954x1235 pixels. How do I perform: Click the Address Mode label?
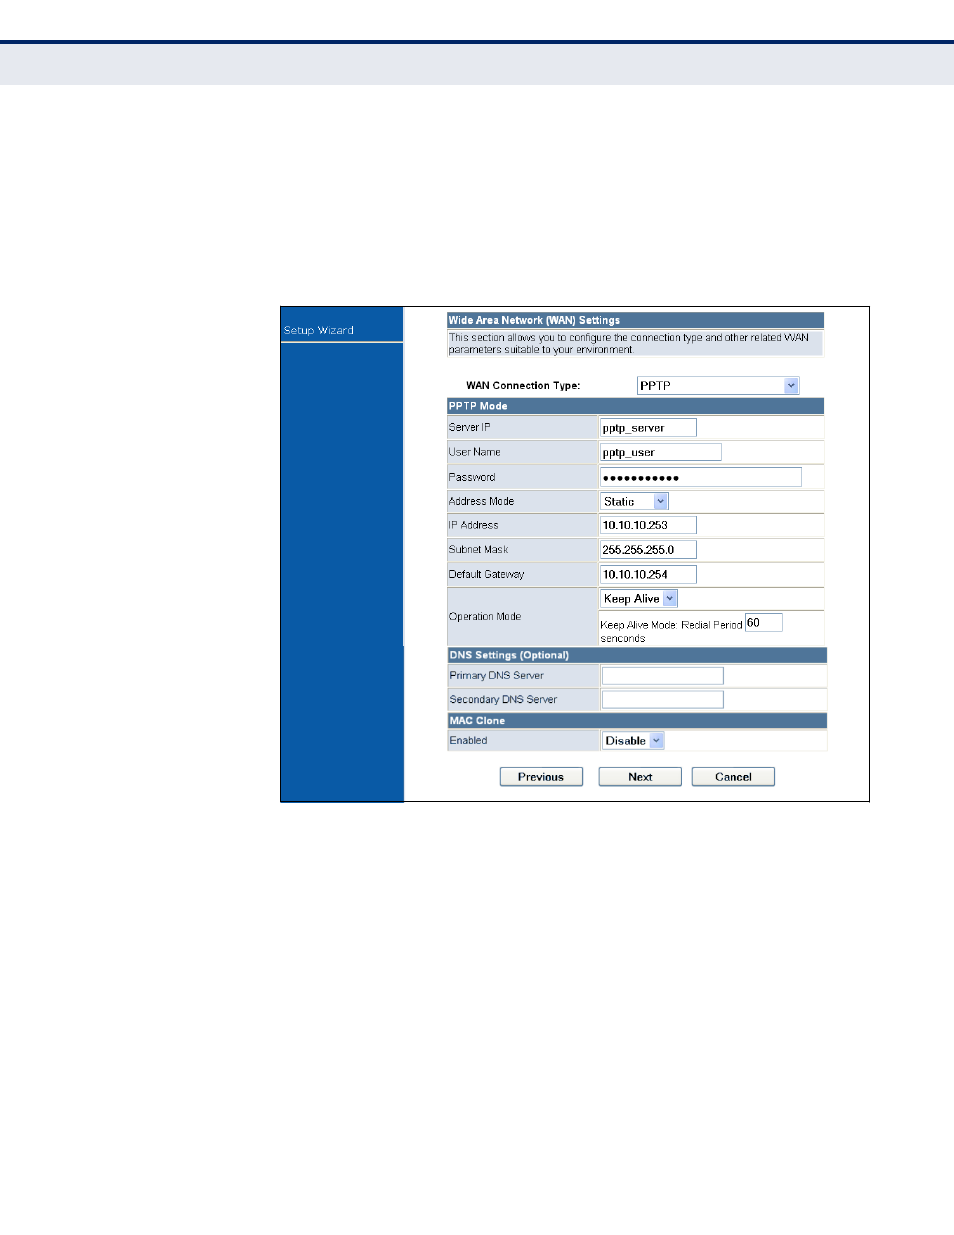point(481,501)
